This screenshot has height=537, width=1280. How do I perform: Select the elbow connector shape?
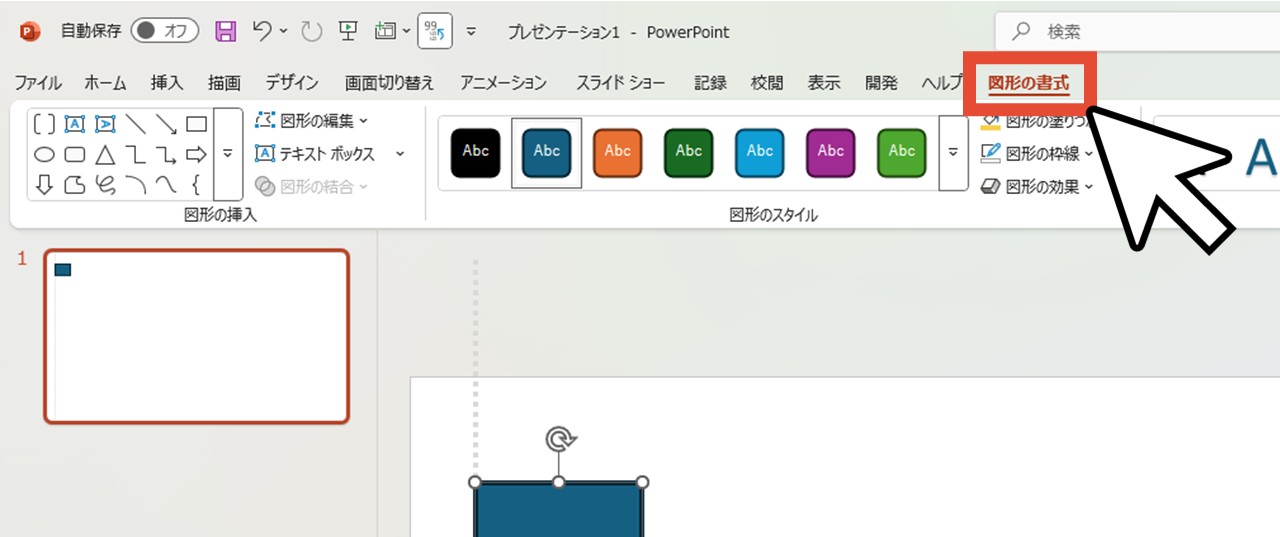click(135, 155)
